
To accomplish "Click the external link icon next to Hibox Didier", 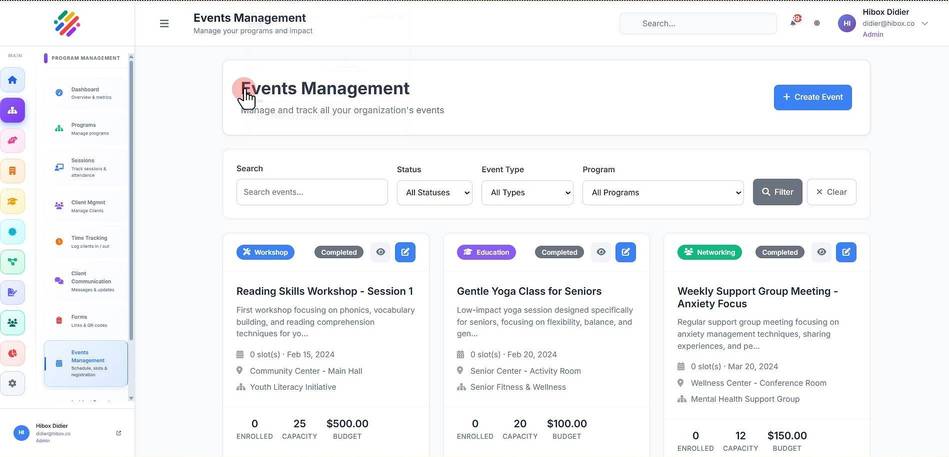I will (x=119, y=433).
